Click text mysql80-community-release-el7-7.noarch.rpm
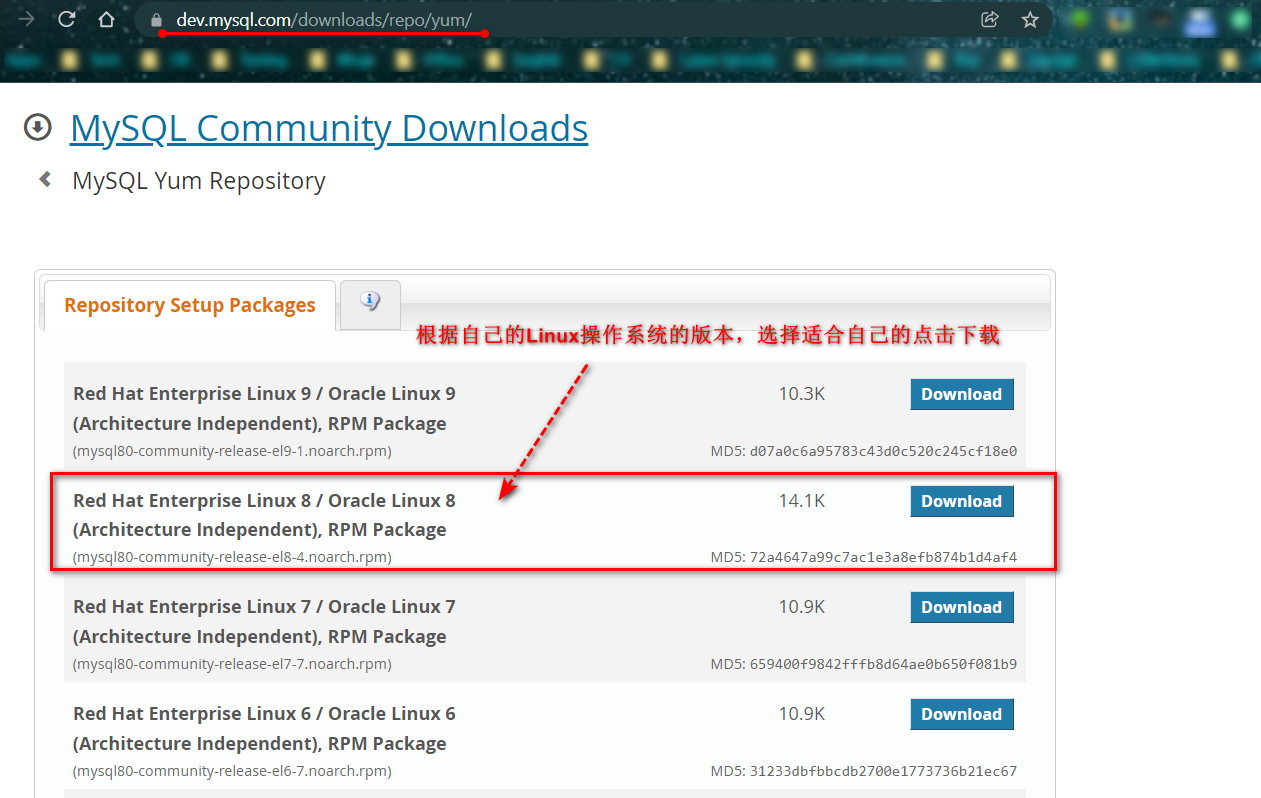The image size is (1261, 798). pyautogui.click(x=232, y=664)
